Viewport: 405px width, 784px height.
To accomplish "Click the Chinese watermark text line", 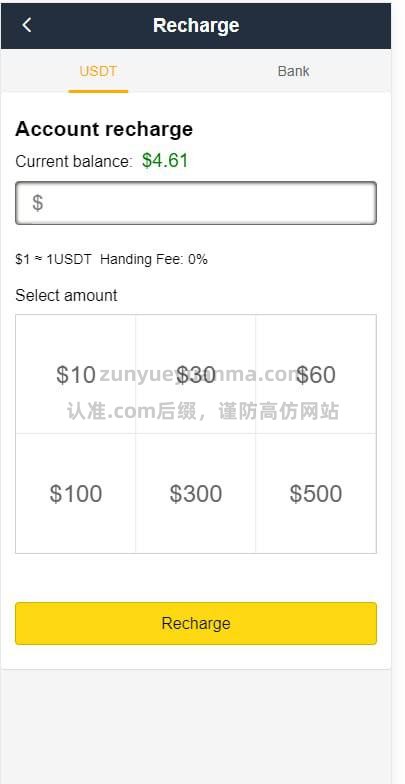I will (x=203, y=411).
